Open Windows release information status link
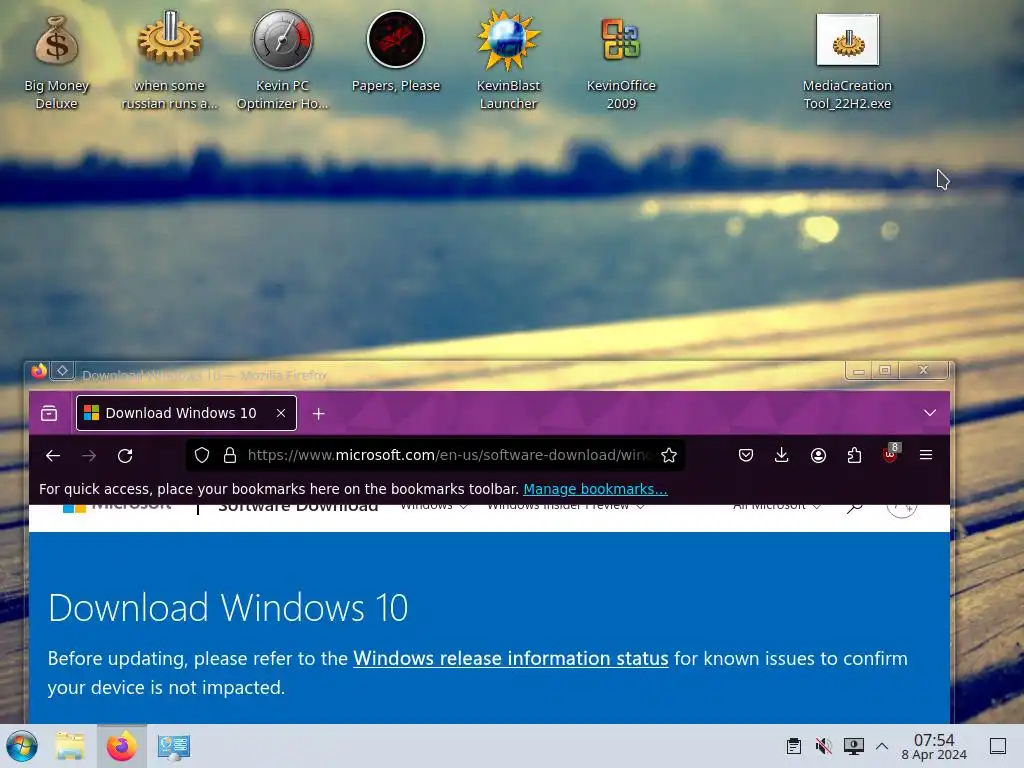The image size is (1024, 768). pos(511,658)
